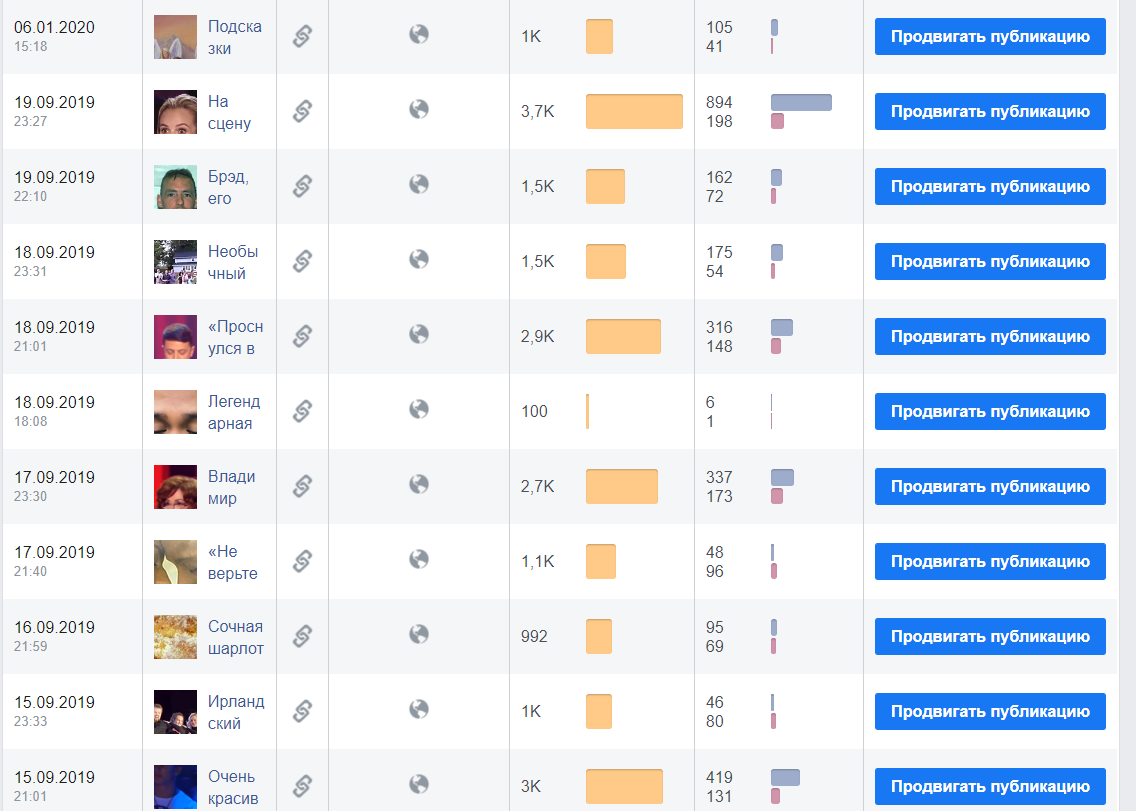Viewport: 1136px width, 811px height.
Task: Click globe privacy icon for 19.09.2019 23:27 post
Action: 419,109
